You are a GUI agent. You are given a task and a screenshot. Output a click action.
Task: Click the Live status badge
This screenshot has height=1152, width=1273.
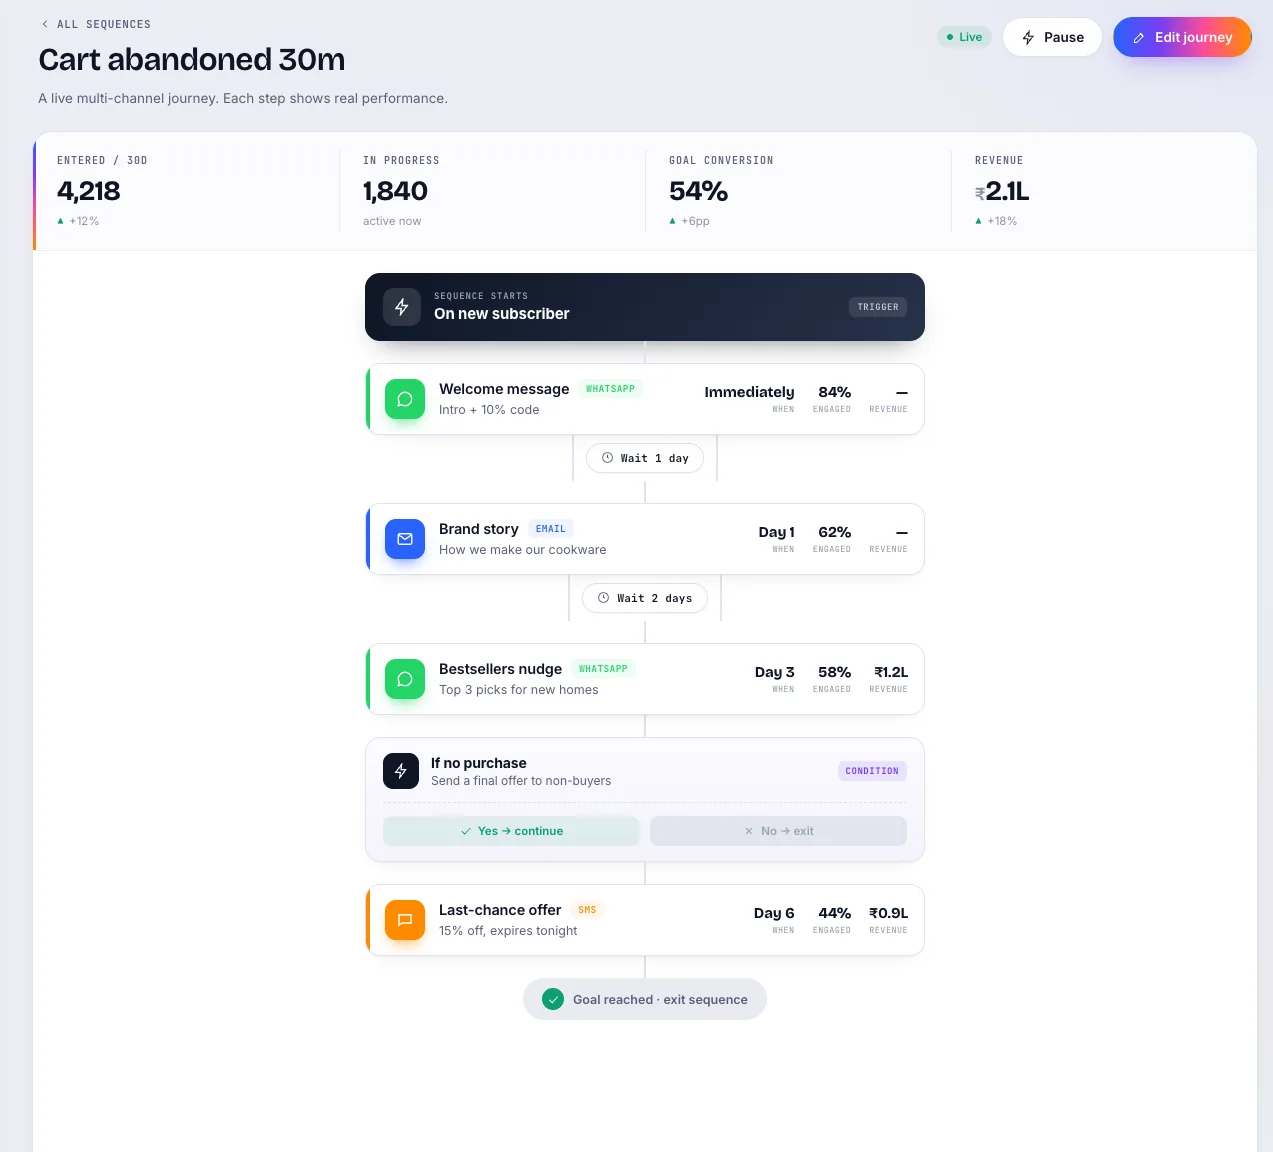[964, 37]
